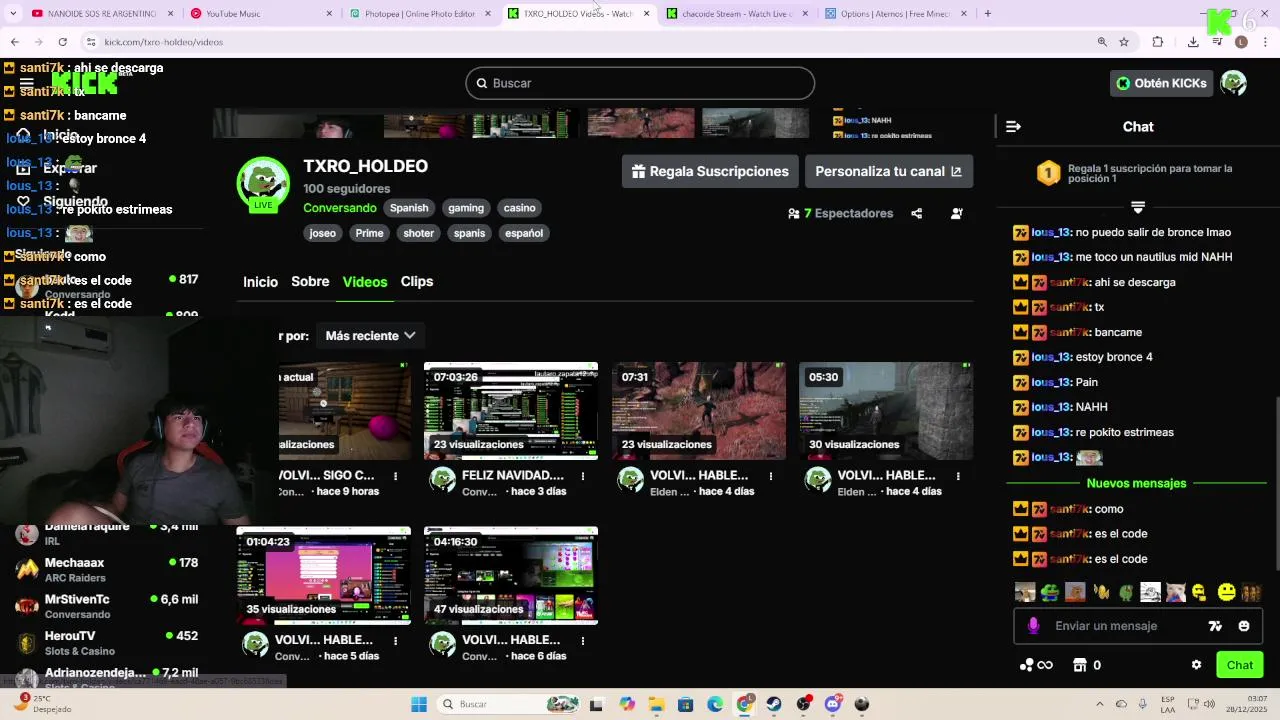Open the media control music-note icon
Image resolution: width=1280 pixels, height=720 pixels.
tap(1218, 42)
